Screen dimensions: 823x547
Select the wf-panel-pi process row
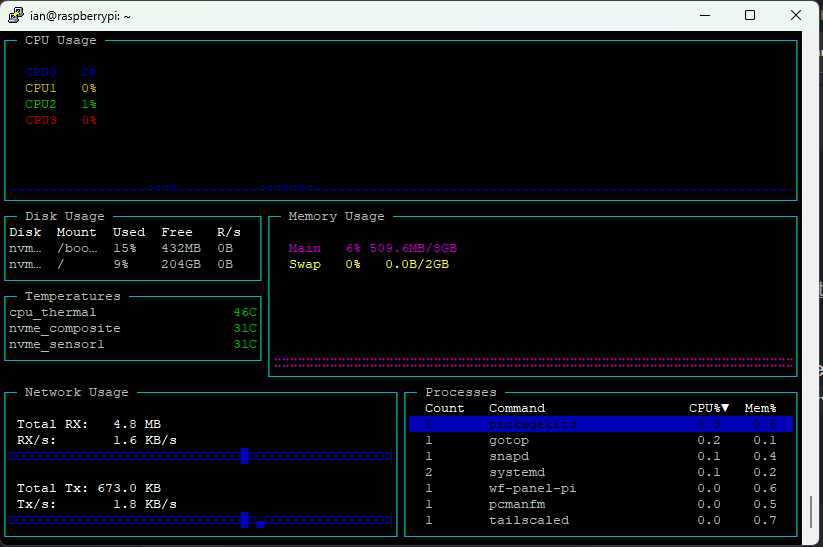click(x=601, y=488)
